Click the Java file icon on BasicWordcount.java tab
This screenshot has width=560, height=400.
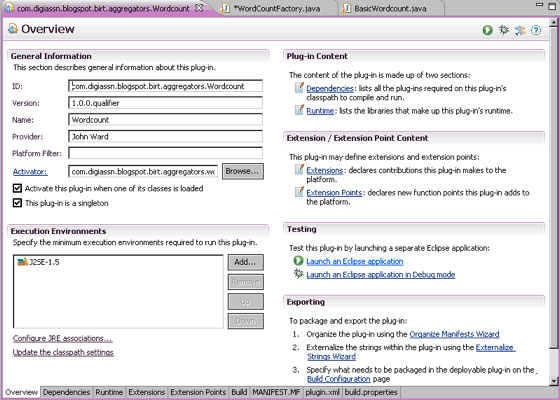pyautogui.click(x=346, y=8)
